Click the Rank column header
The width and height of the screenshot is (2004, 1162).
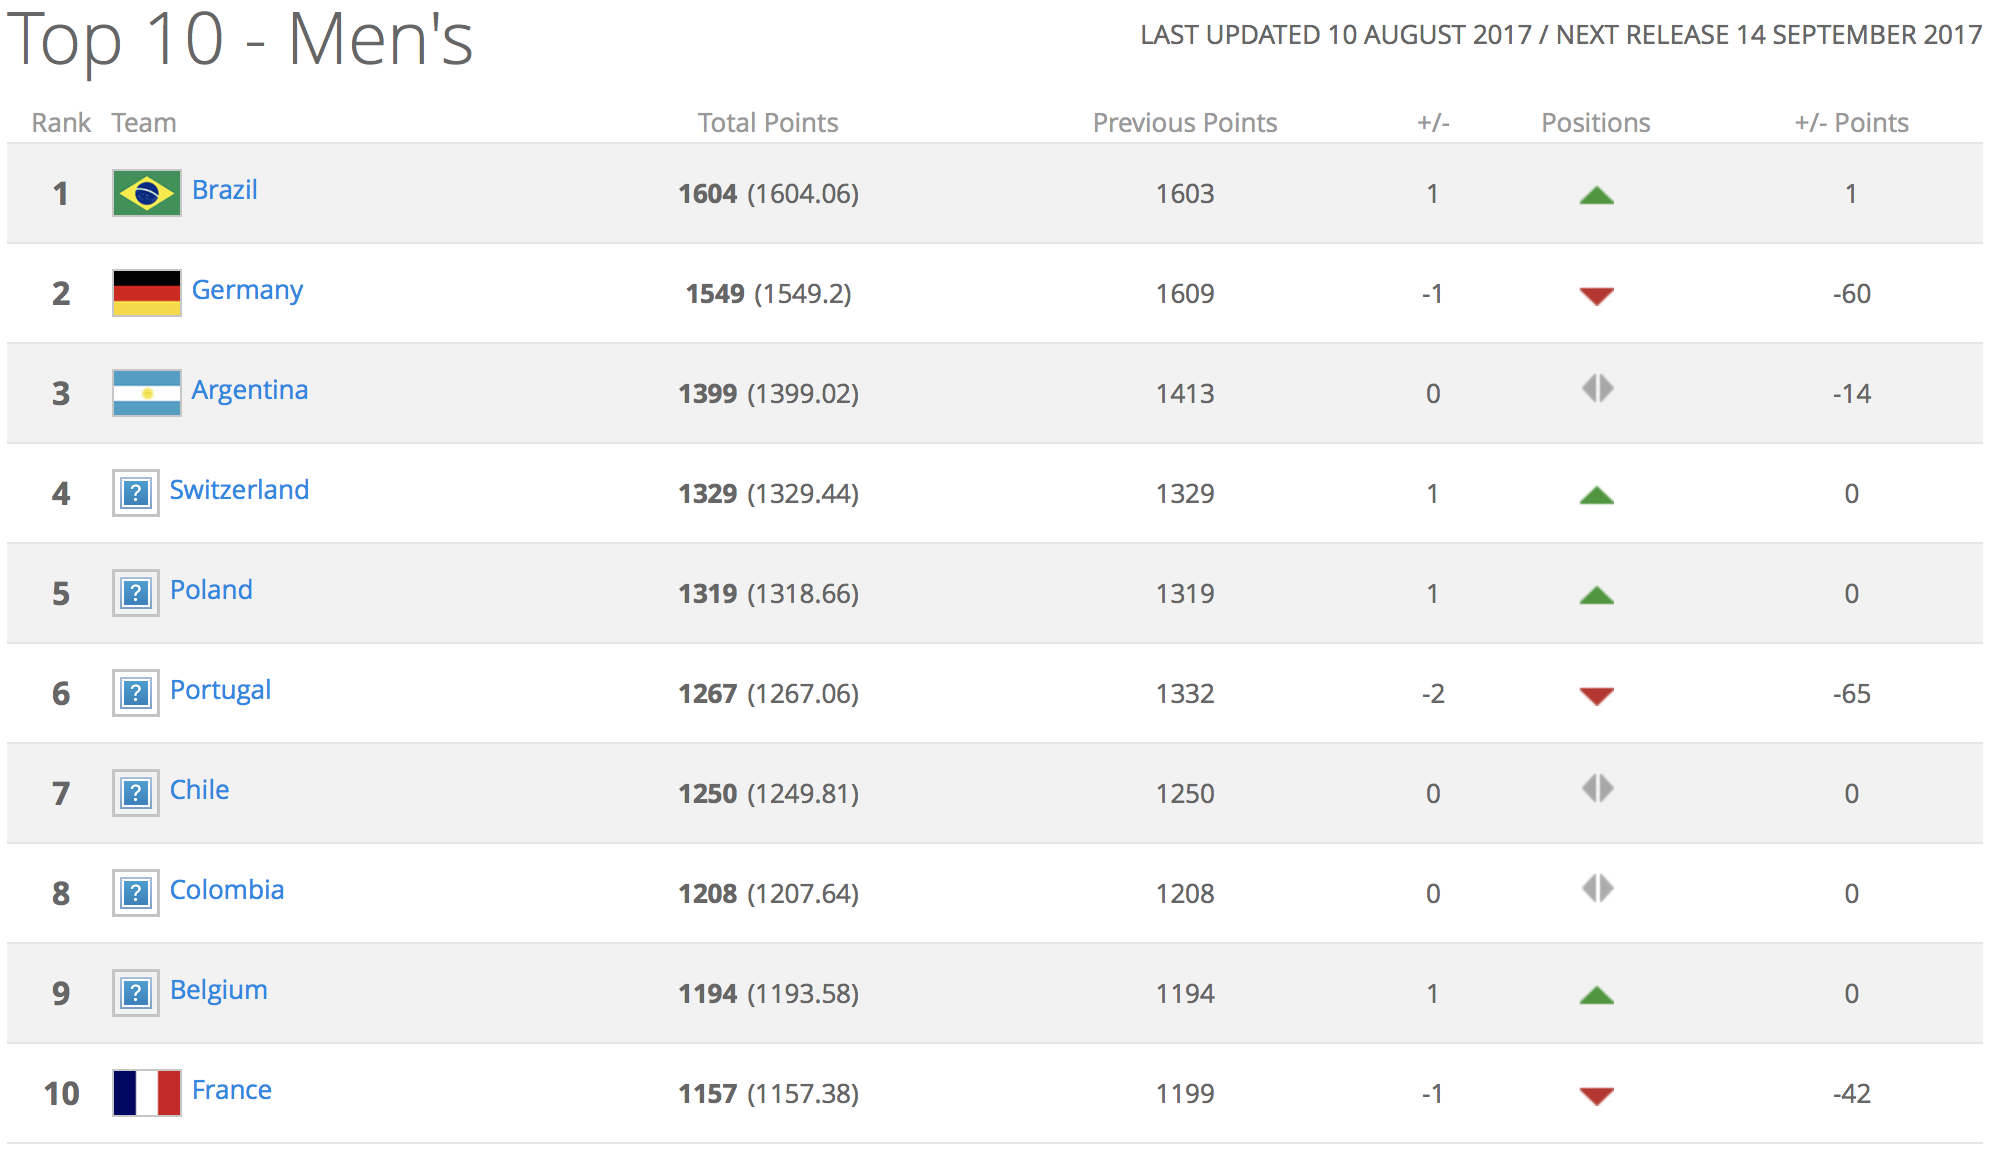61,123
